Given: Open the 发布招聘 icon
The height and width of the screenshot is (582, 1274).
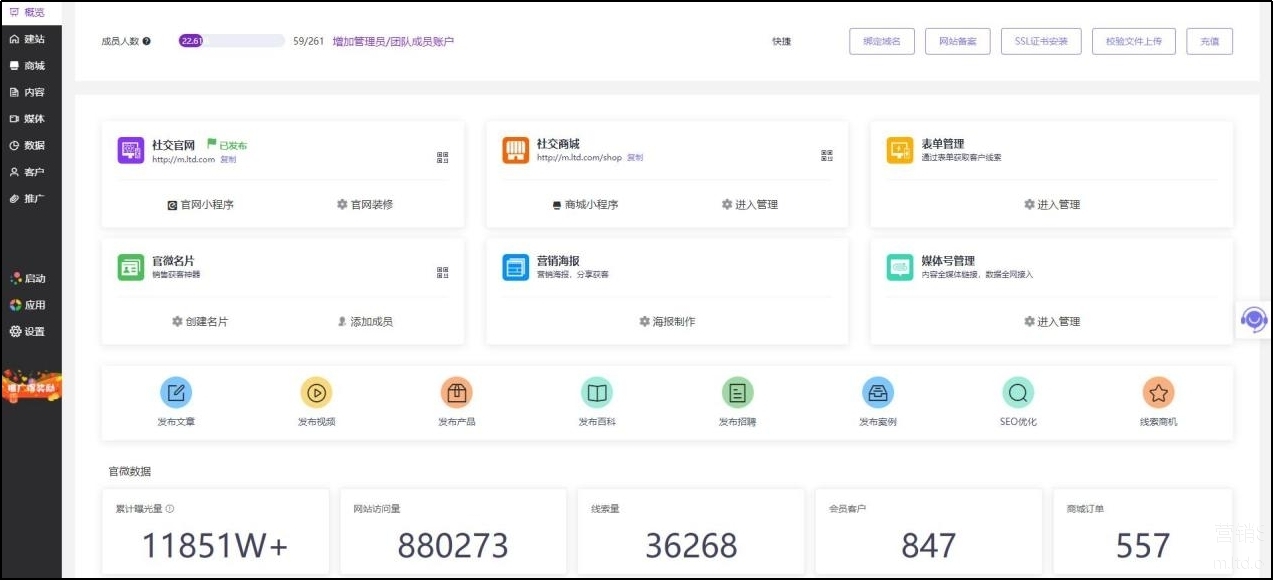Looking at the screenshot, I should tap(737, 393).
